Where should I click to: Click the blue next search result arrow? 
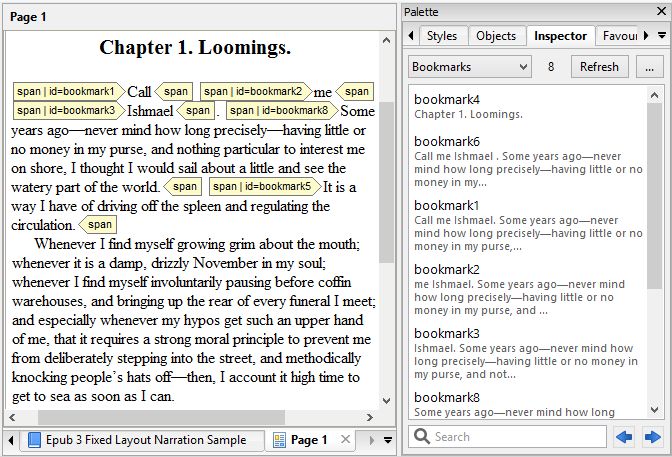click(652, 437)
